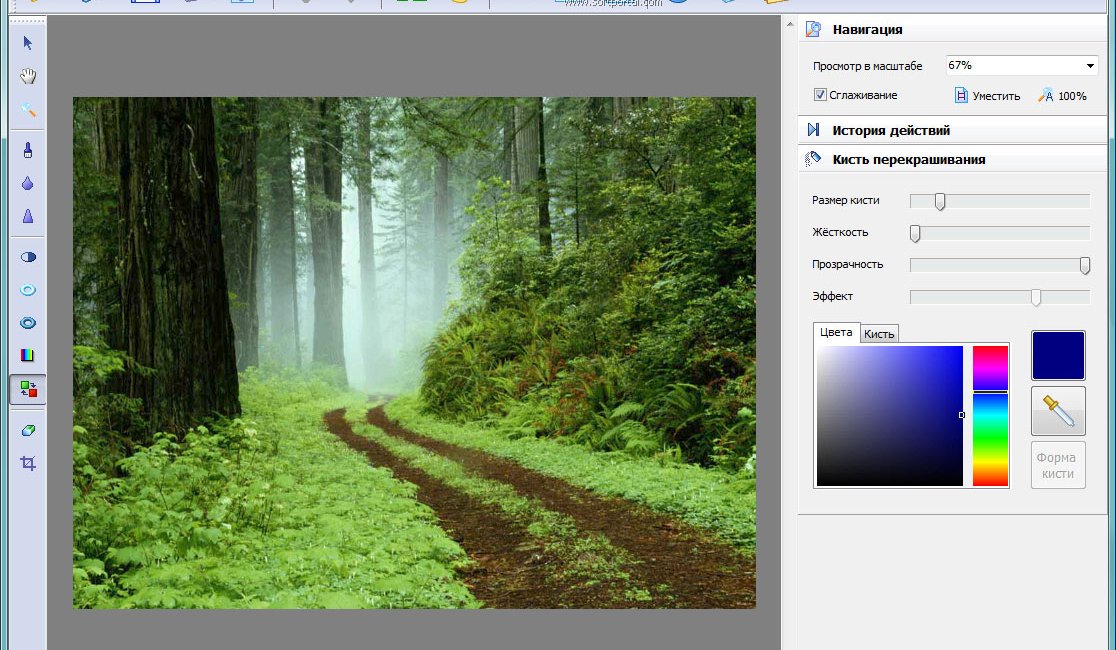Image resolution: width=1116 pixels, height=650 pixels.
Task: Set zoom with the 100% button
Action: tap(1063, 95)
